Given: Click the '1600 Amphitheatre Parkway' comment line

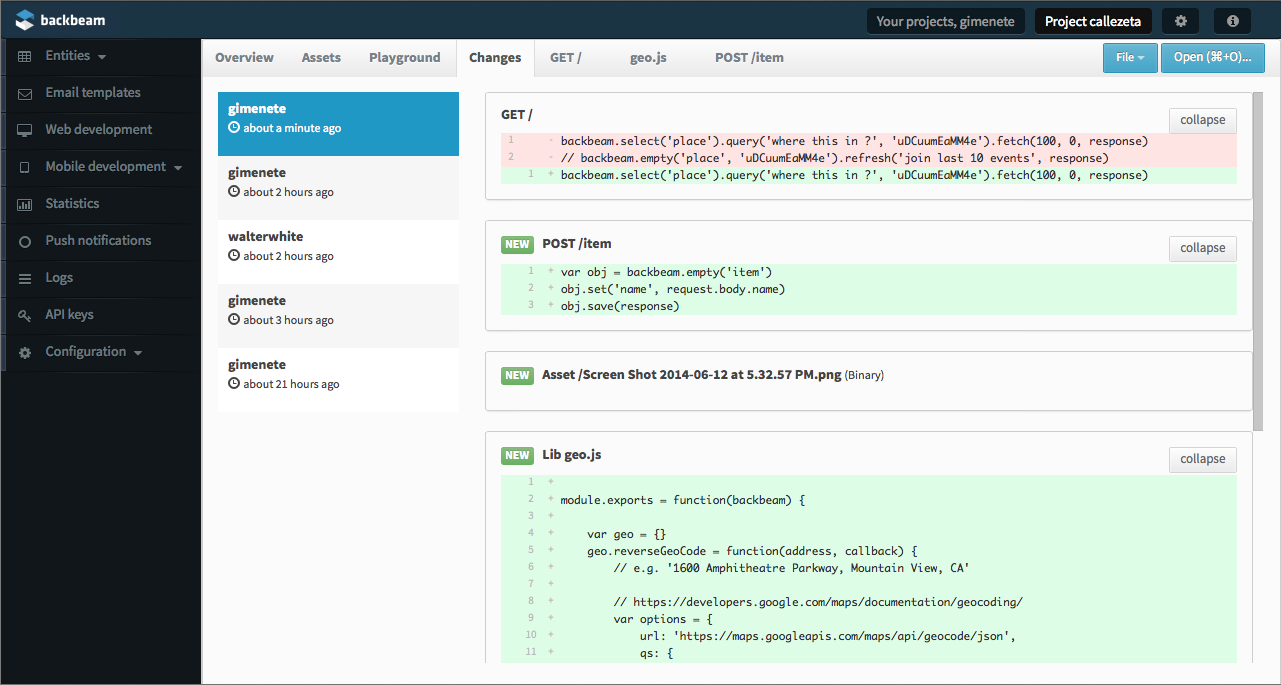Looking at the screenshot, I should click(791, 567).
